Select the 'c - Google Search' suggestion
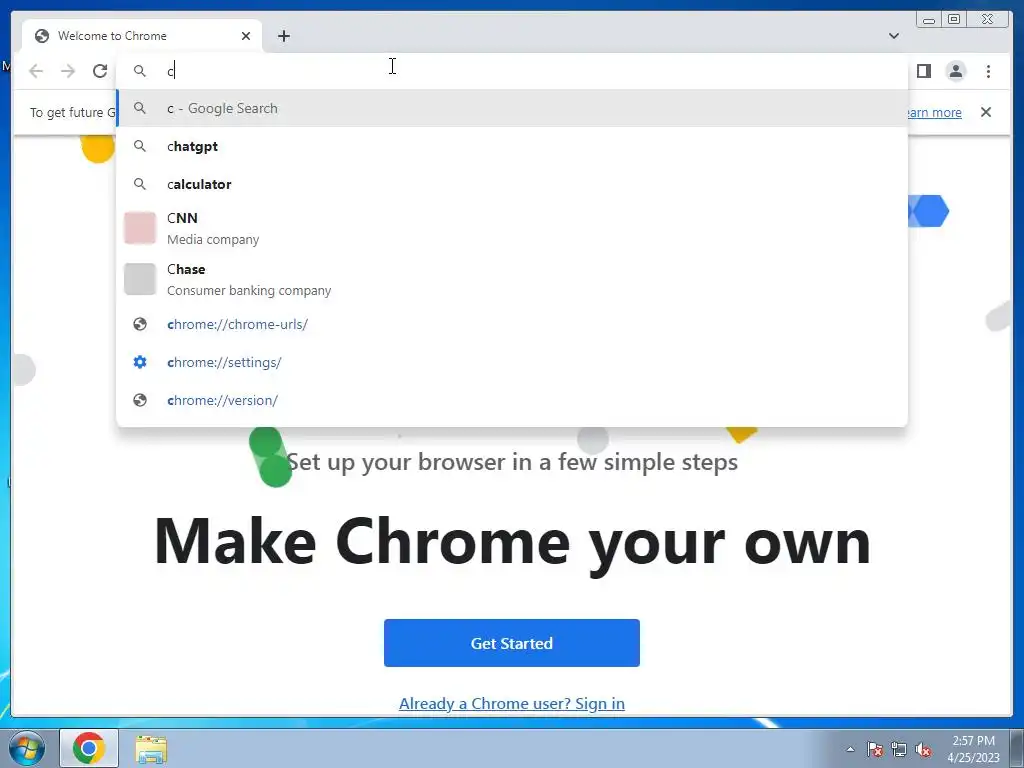This screenshot has height=768, width=1024. [x=512, y=108]
